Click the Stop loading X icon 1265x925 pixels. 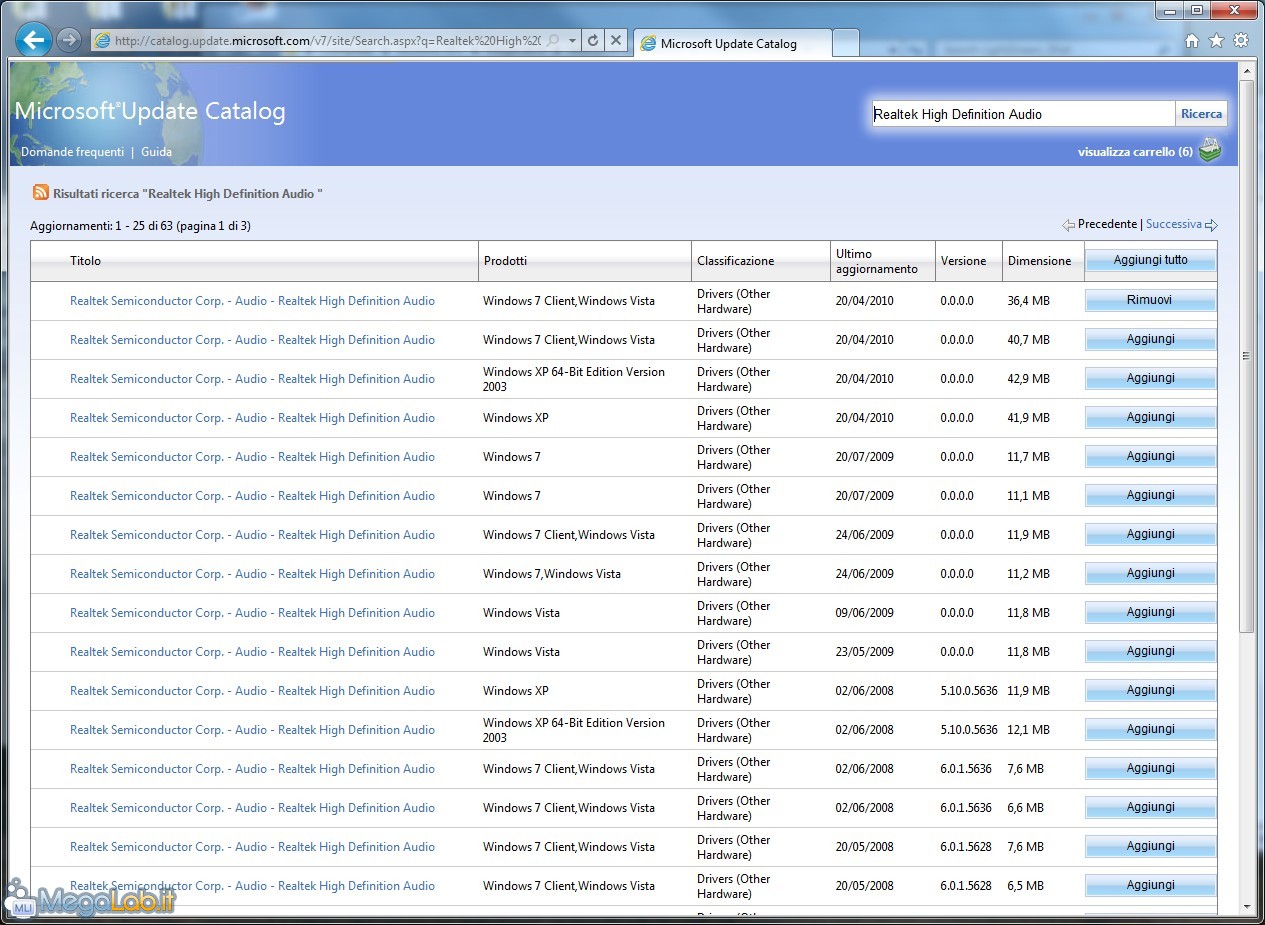(x=616, y=41)
